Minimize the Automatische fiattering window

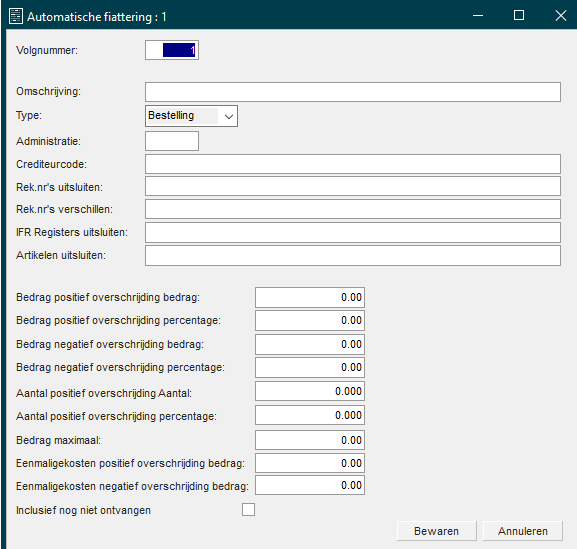click(478, 15)
